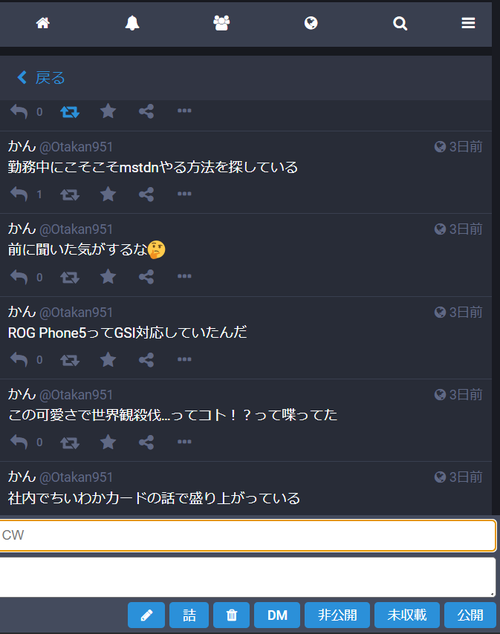Open the home timeline icon
Screen dimensions: 500x634
pos(43,23)
